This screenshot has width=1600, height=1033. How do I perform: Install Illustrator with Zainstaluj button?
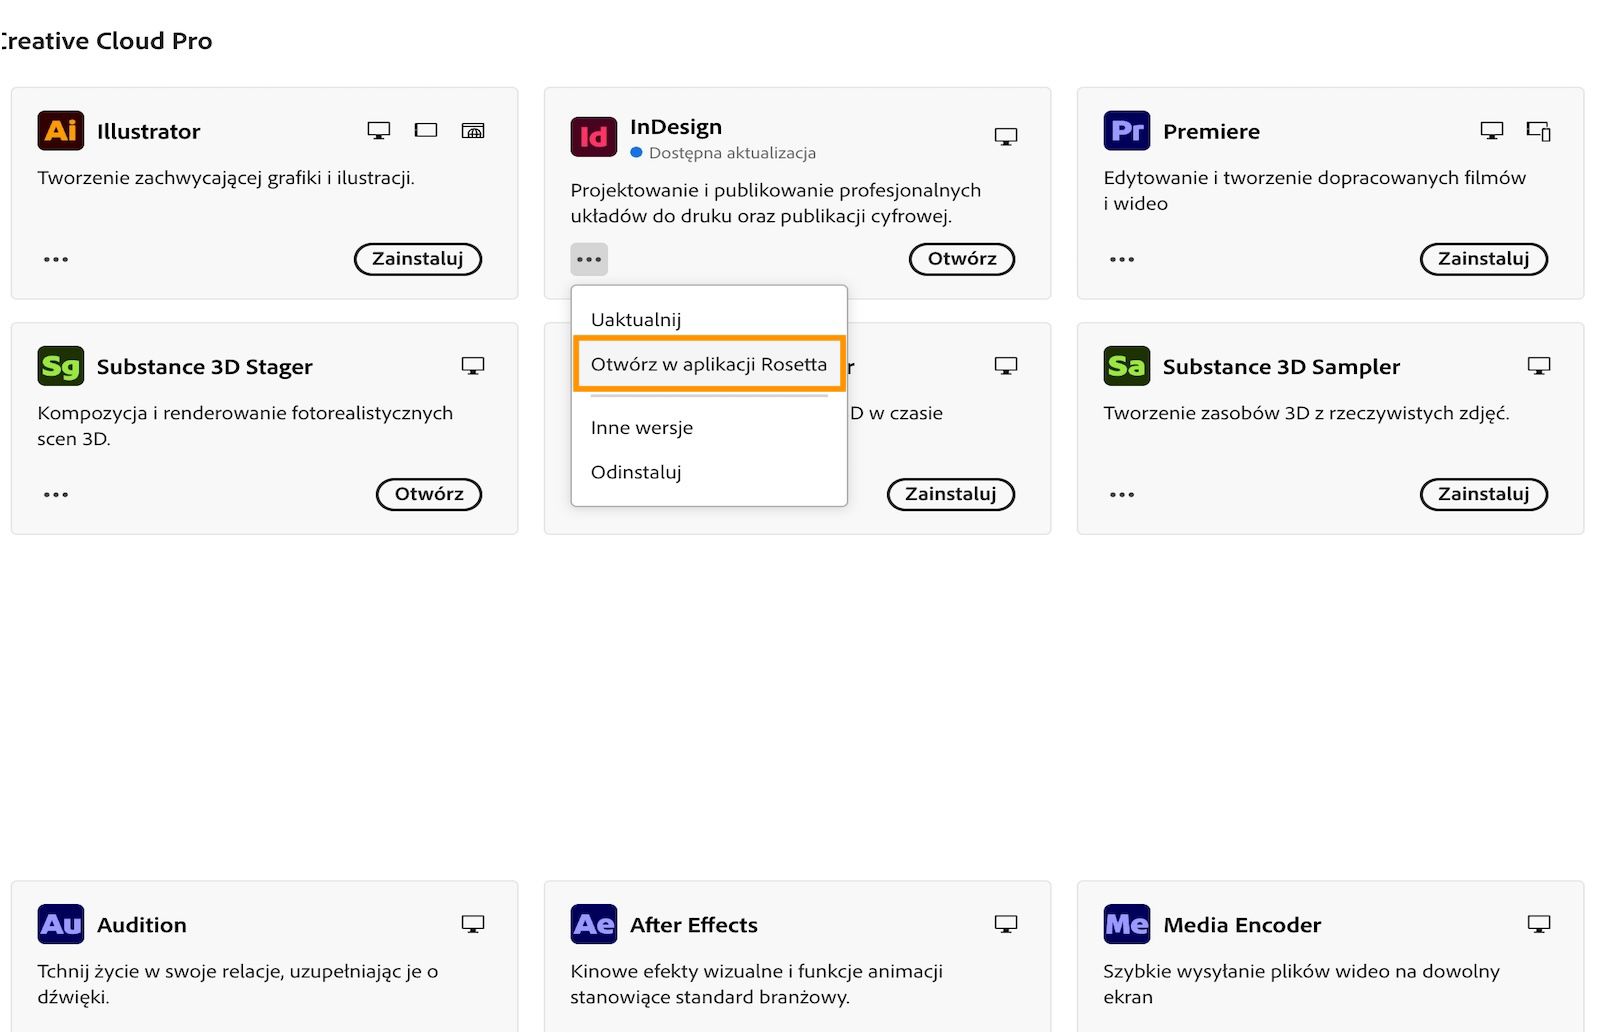click(418, 259)
